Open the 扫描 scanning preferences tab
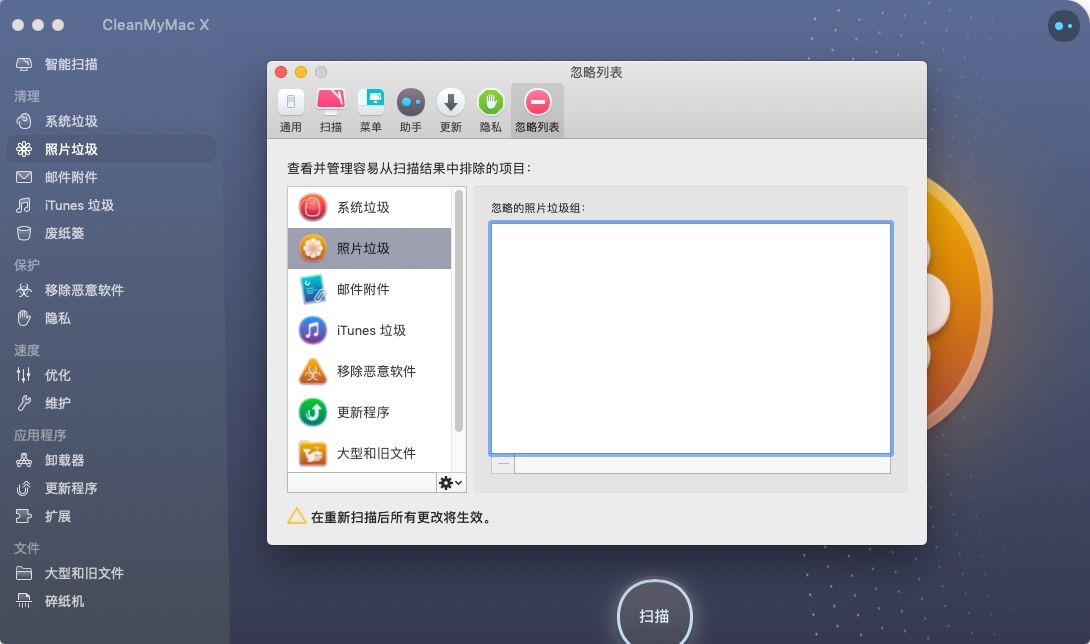Image resolution: width=1090 pixels, height=644 pixels. tap(331, 111)
